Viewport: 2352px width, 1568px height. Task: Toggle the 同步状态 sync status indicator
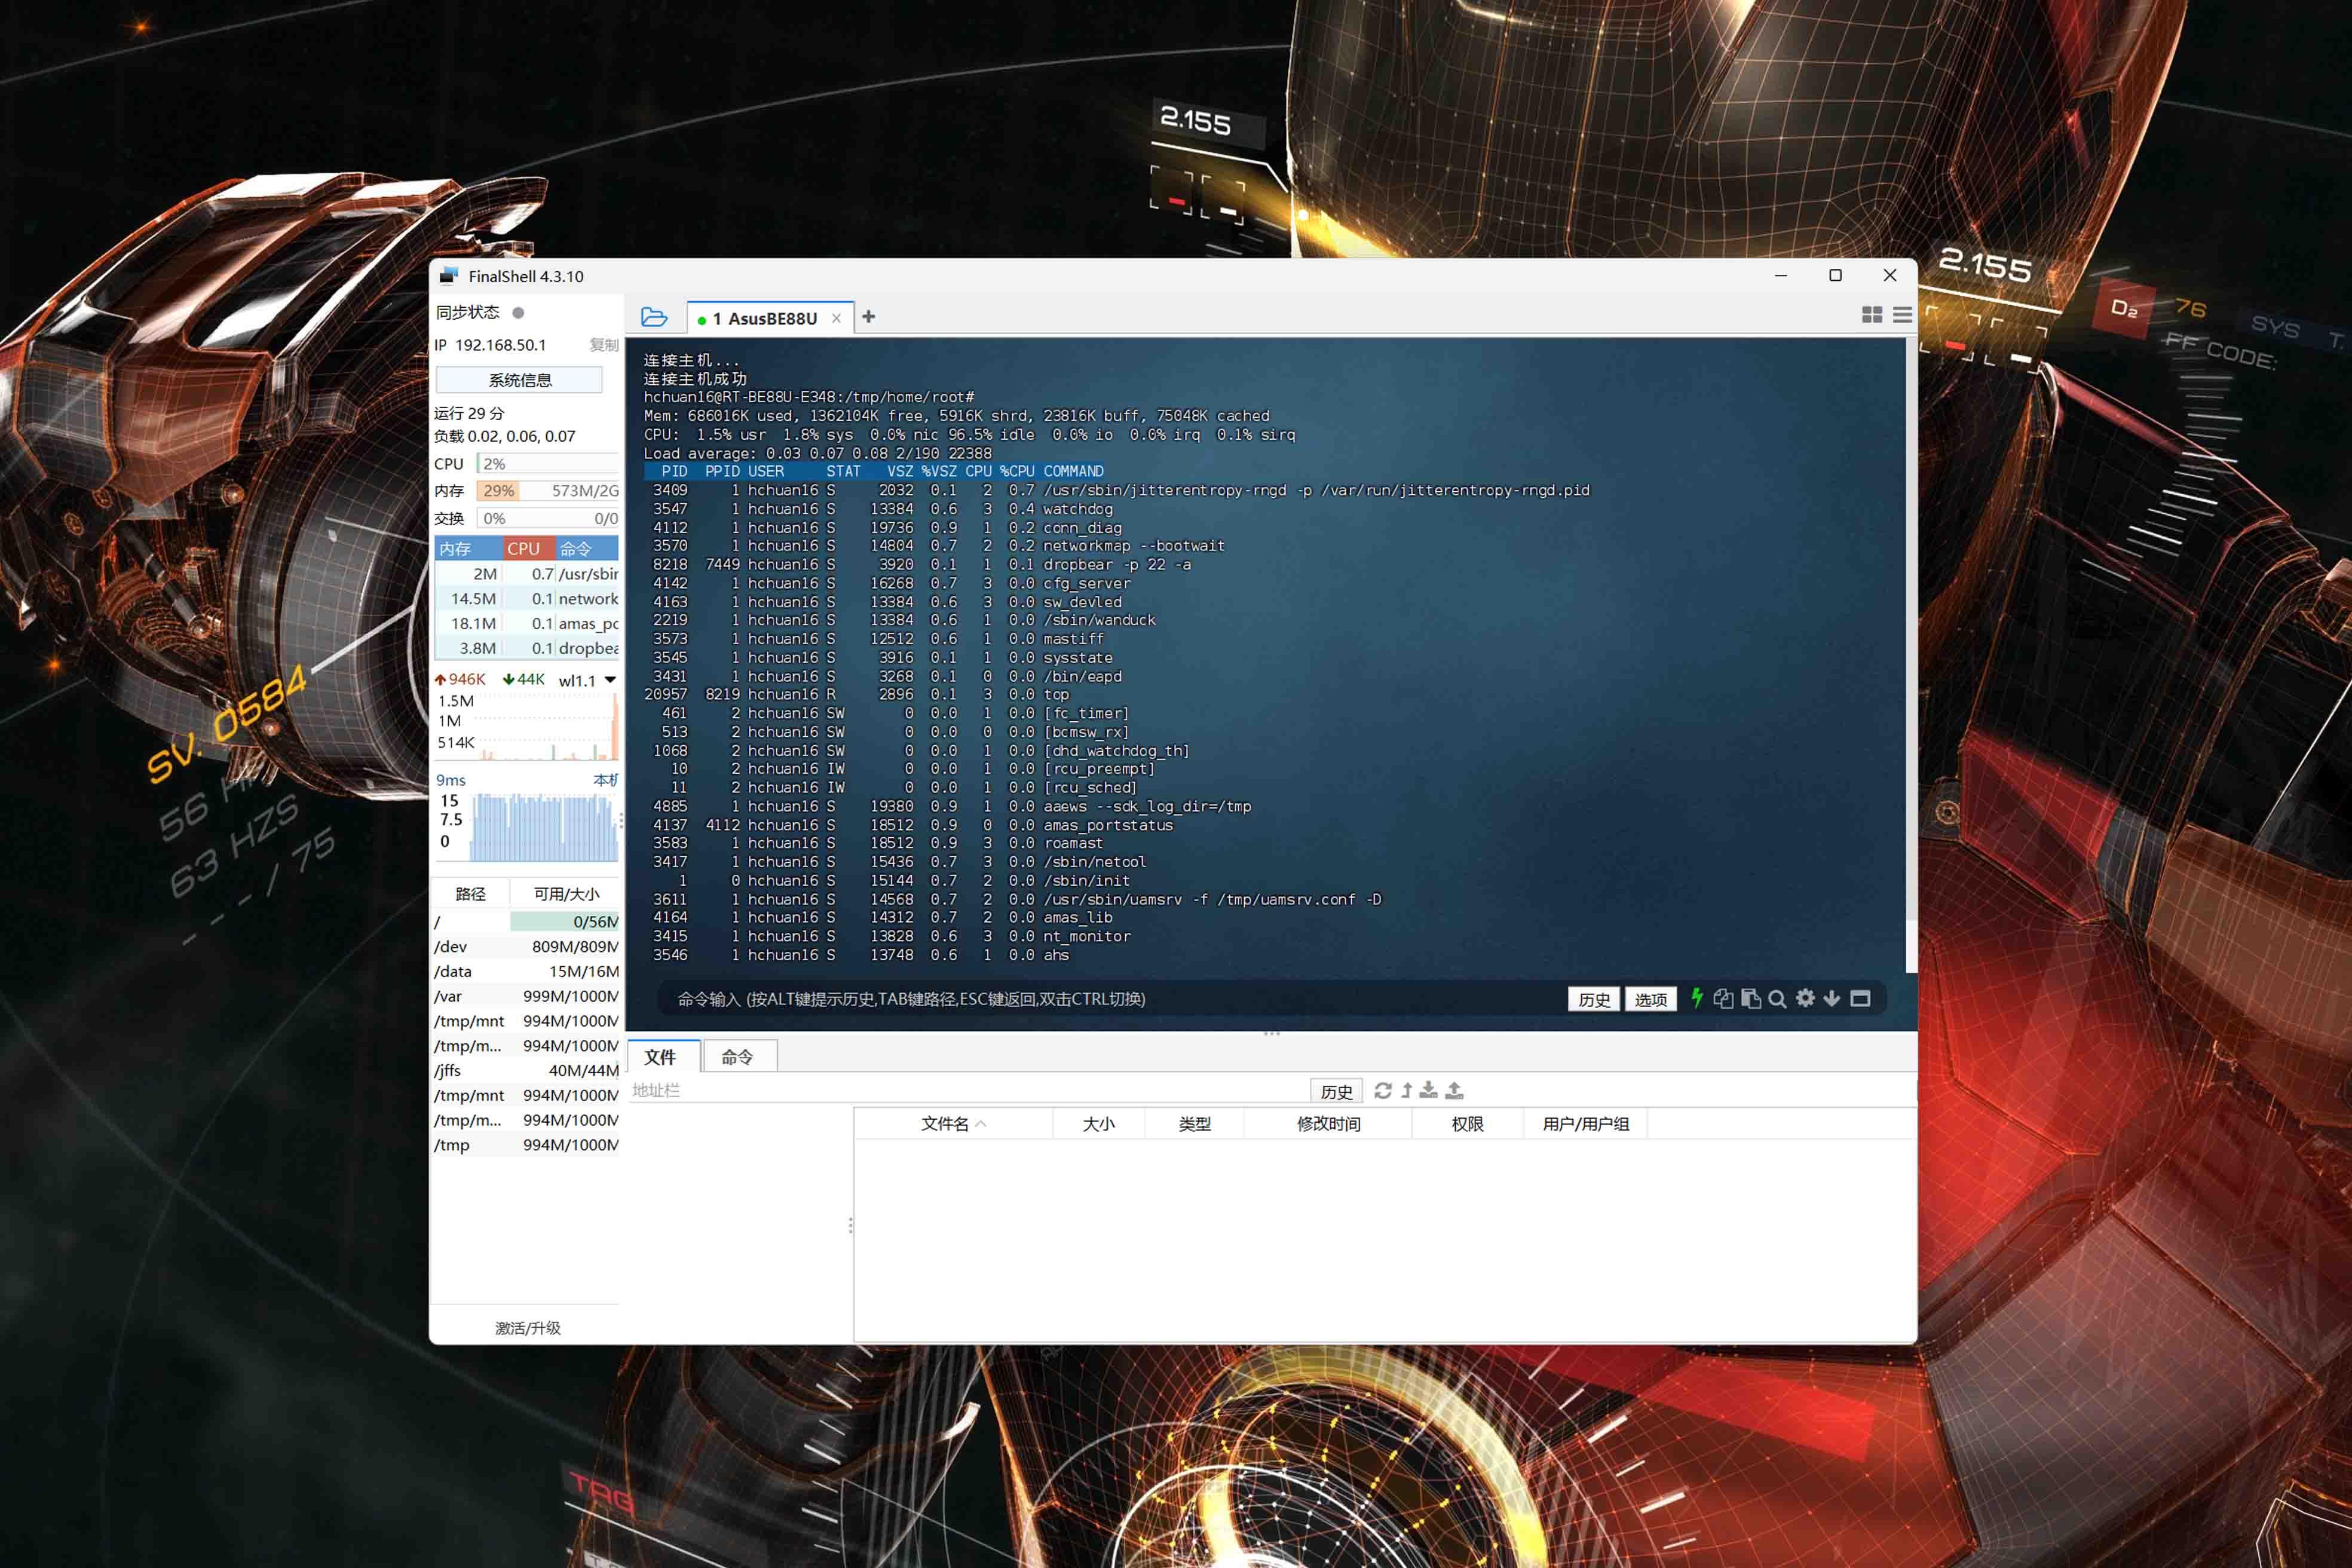(518, 312)
